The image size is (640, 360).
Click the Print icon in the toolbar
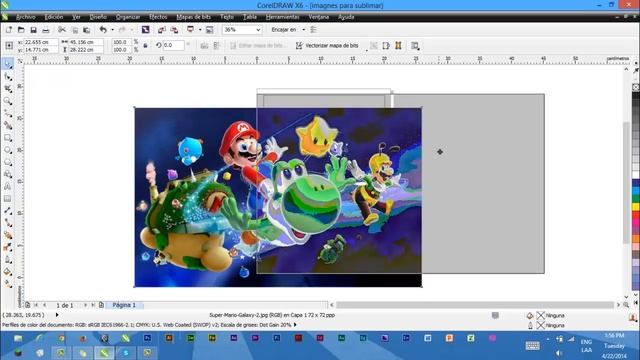pos(46,30)
